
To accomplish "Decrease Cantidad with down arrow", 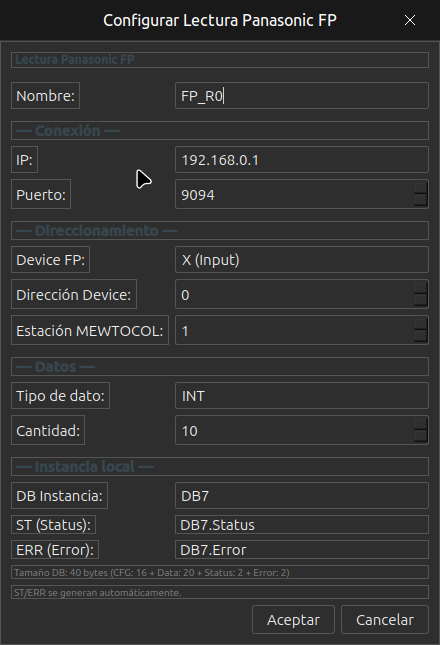I will point(421,436).
